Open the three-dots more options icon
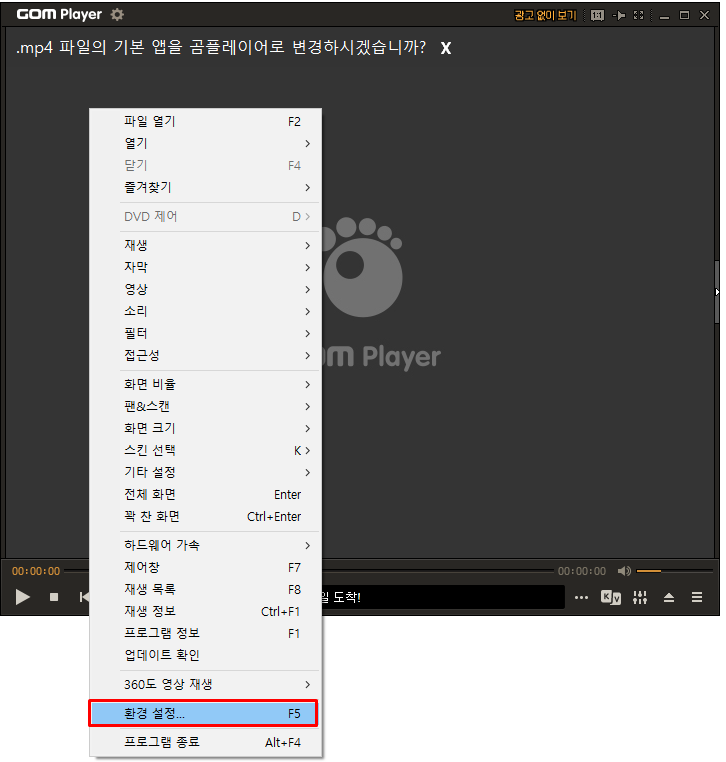Viewport: 726px width, 762px height. 581,598
